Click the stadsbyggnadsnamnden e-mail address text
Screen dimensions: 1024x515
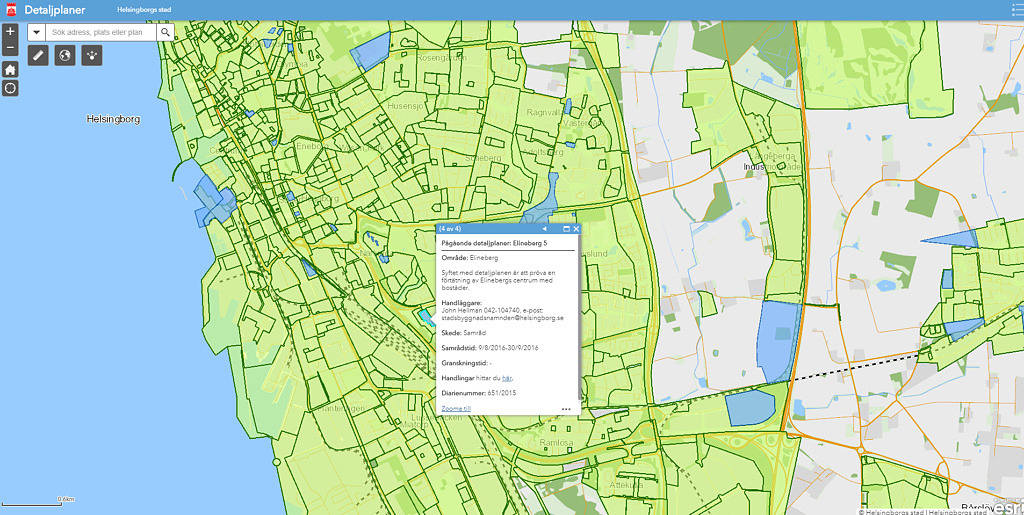pos(502,318)
